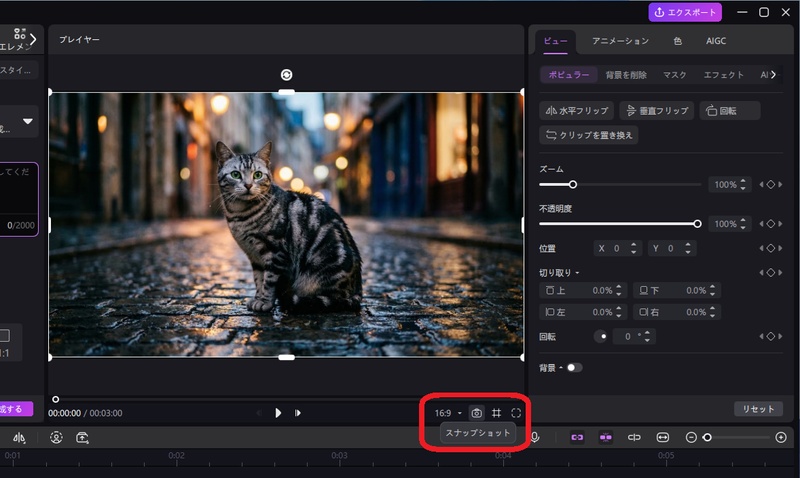Screen dimensions: 800x478
Task: Click the rotation dial knob
Action: point(601,336)
